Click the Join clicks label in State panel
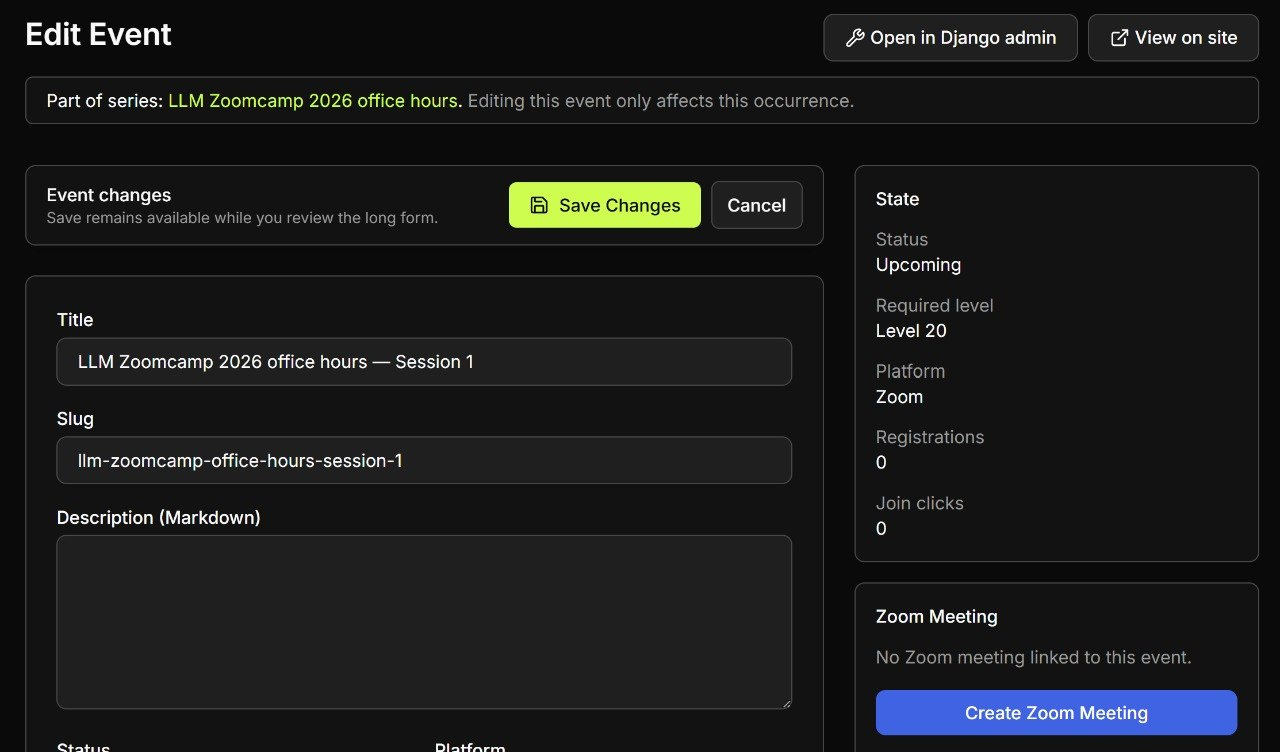The width and height of the screenshot is (1280, 752). click(x=920, y=503)
